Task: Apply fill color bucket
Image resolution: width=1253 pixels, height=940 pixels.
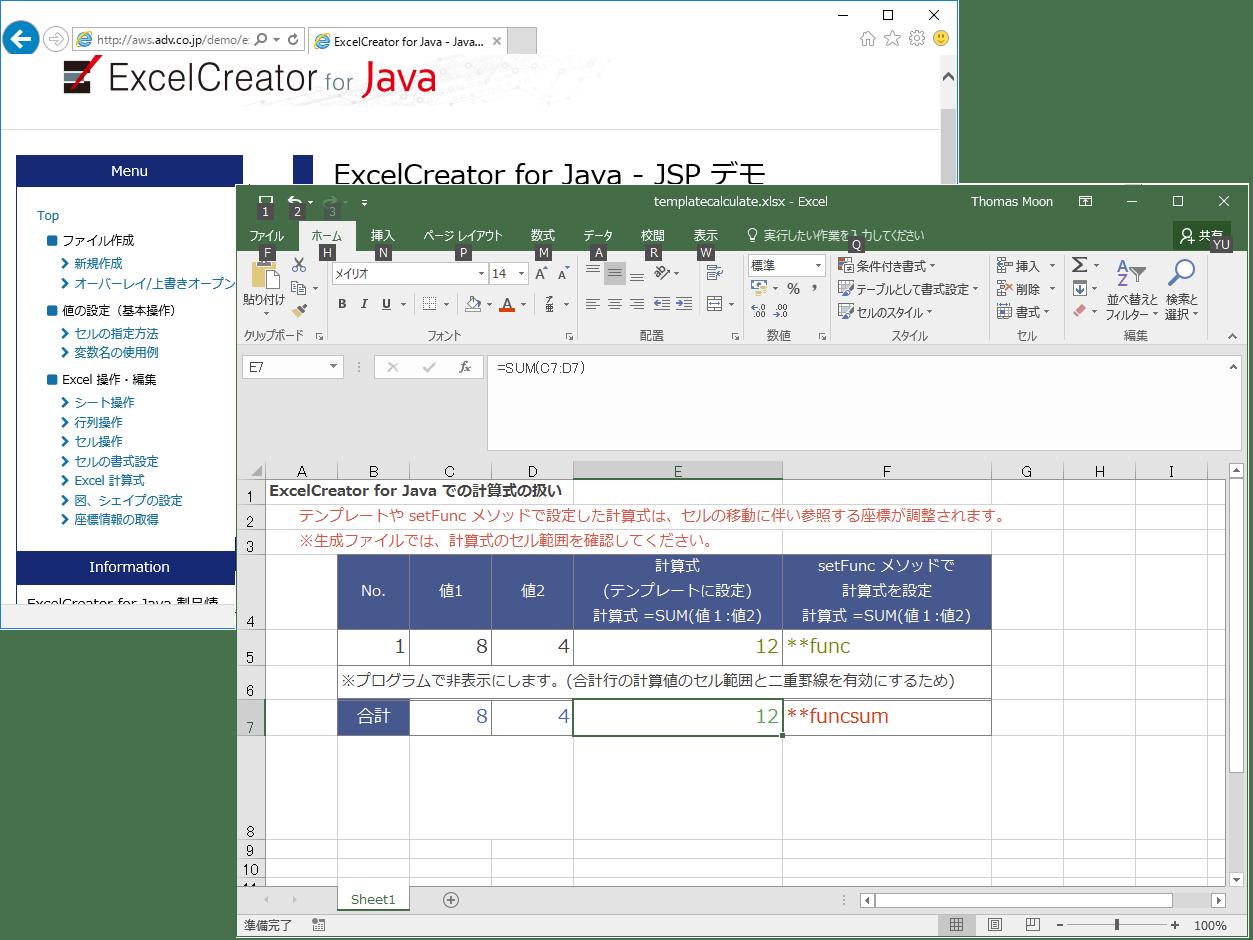Action: coord(474,304)
